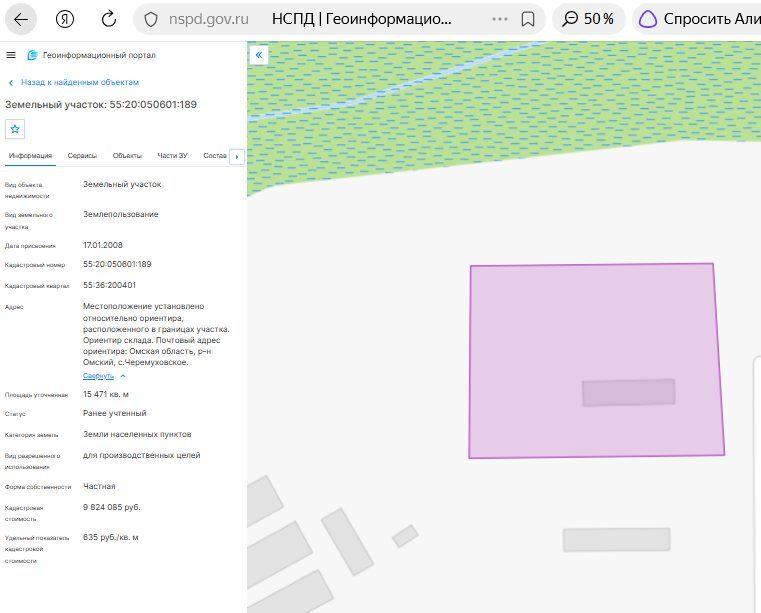
Task: Click the small diamond-shaped building on map
Action: 405,536
